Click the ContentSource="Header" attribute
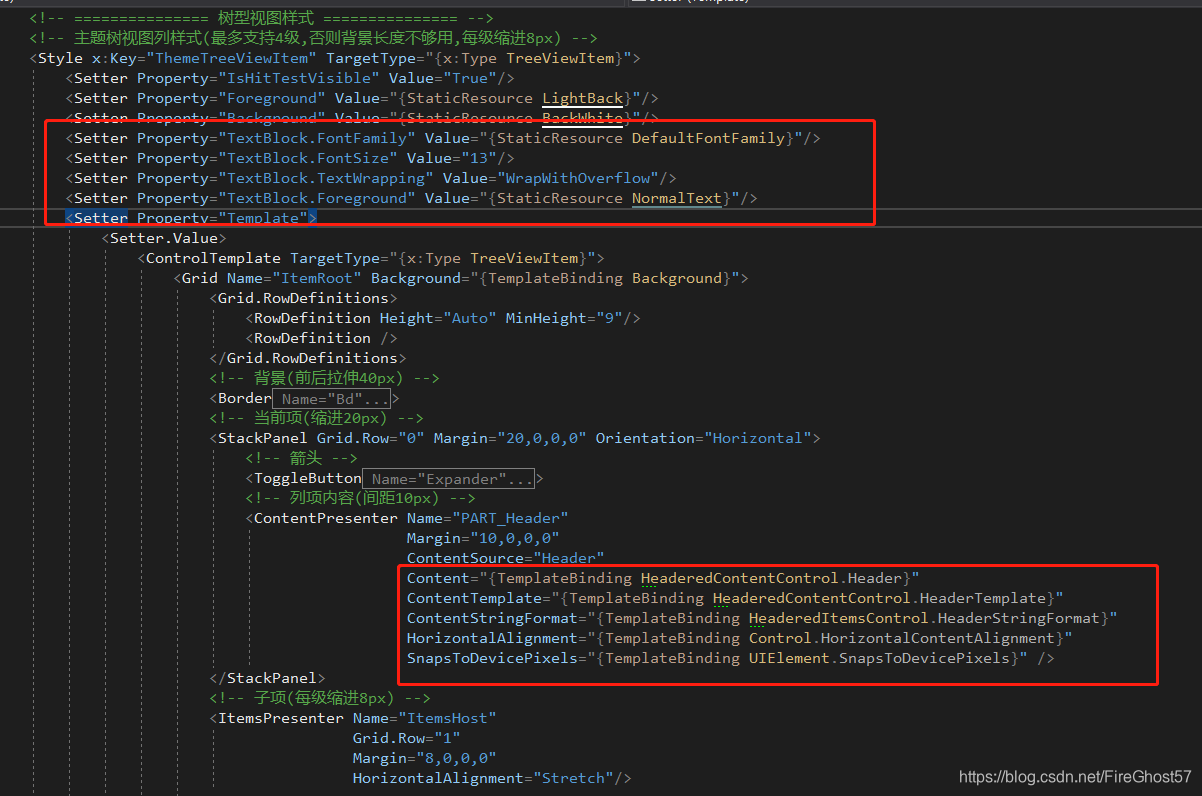 pos(505,558)
